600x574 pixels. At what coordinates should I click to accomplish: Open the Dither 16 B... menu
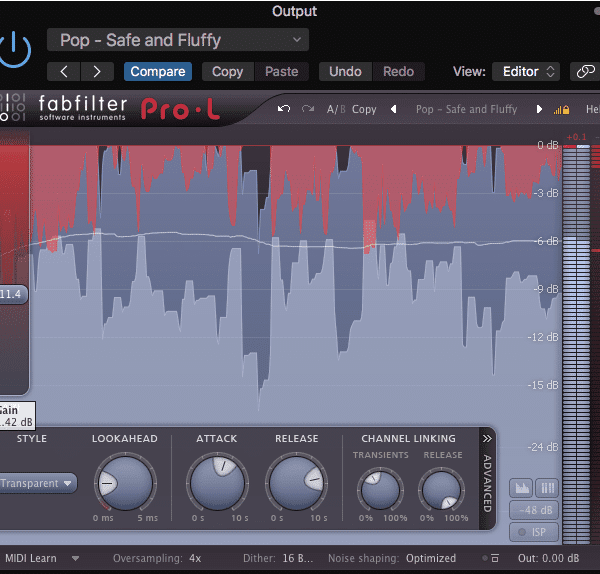pyautogui.click(x=278, y=558)
